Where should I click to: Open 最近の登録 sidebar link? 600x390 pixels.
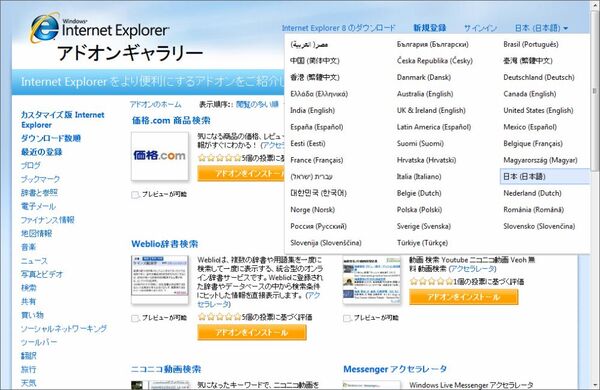41,152
